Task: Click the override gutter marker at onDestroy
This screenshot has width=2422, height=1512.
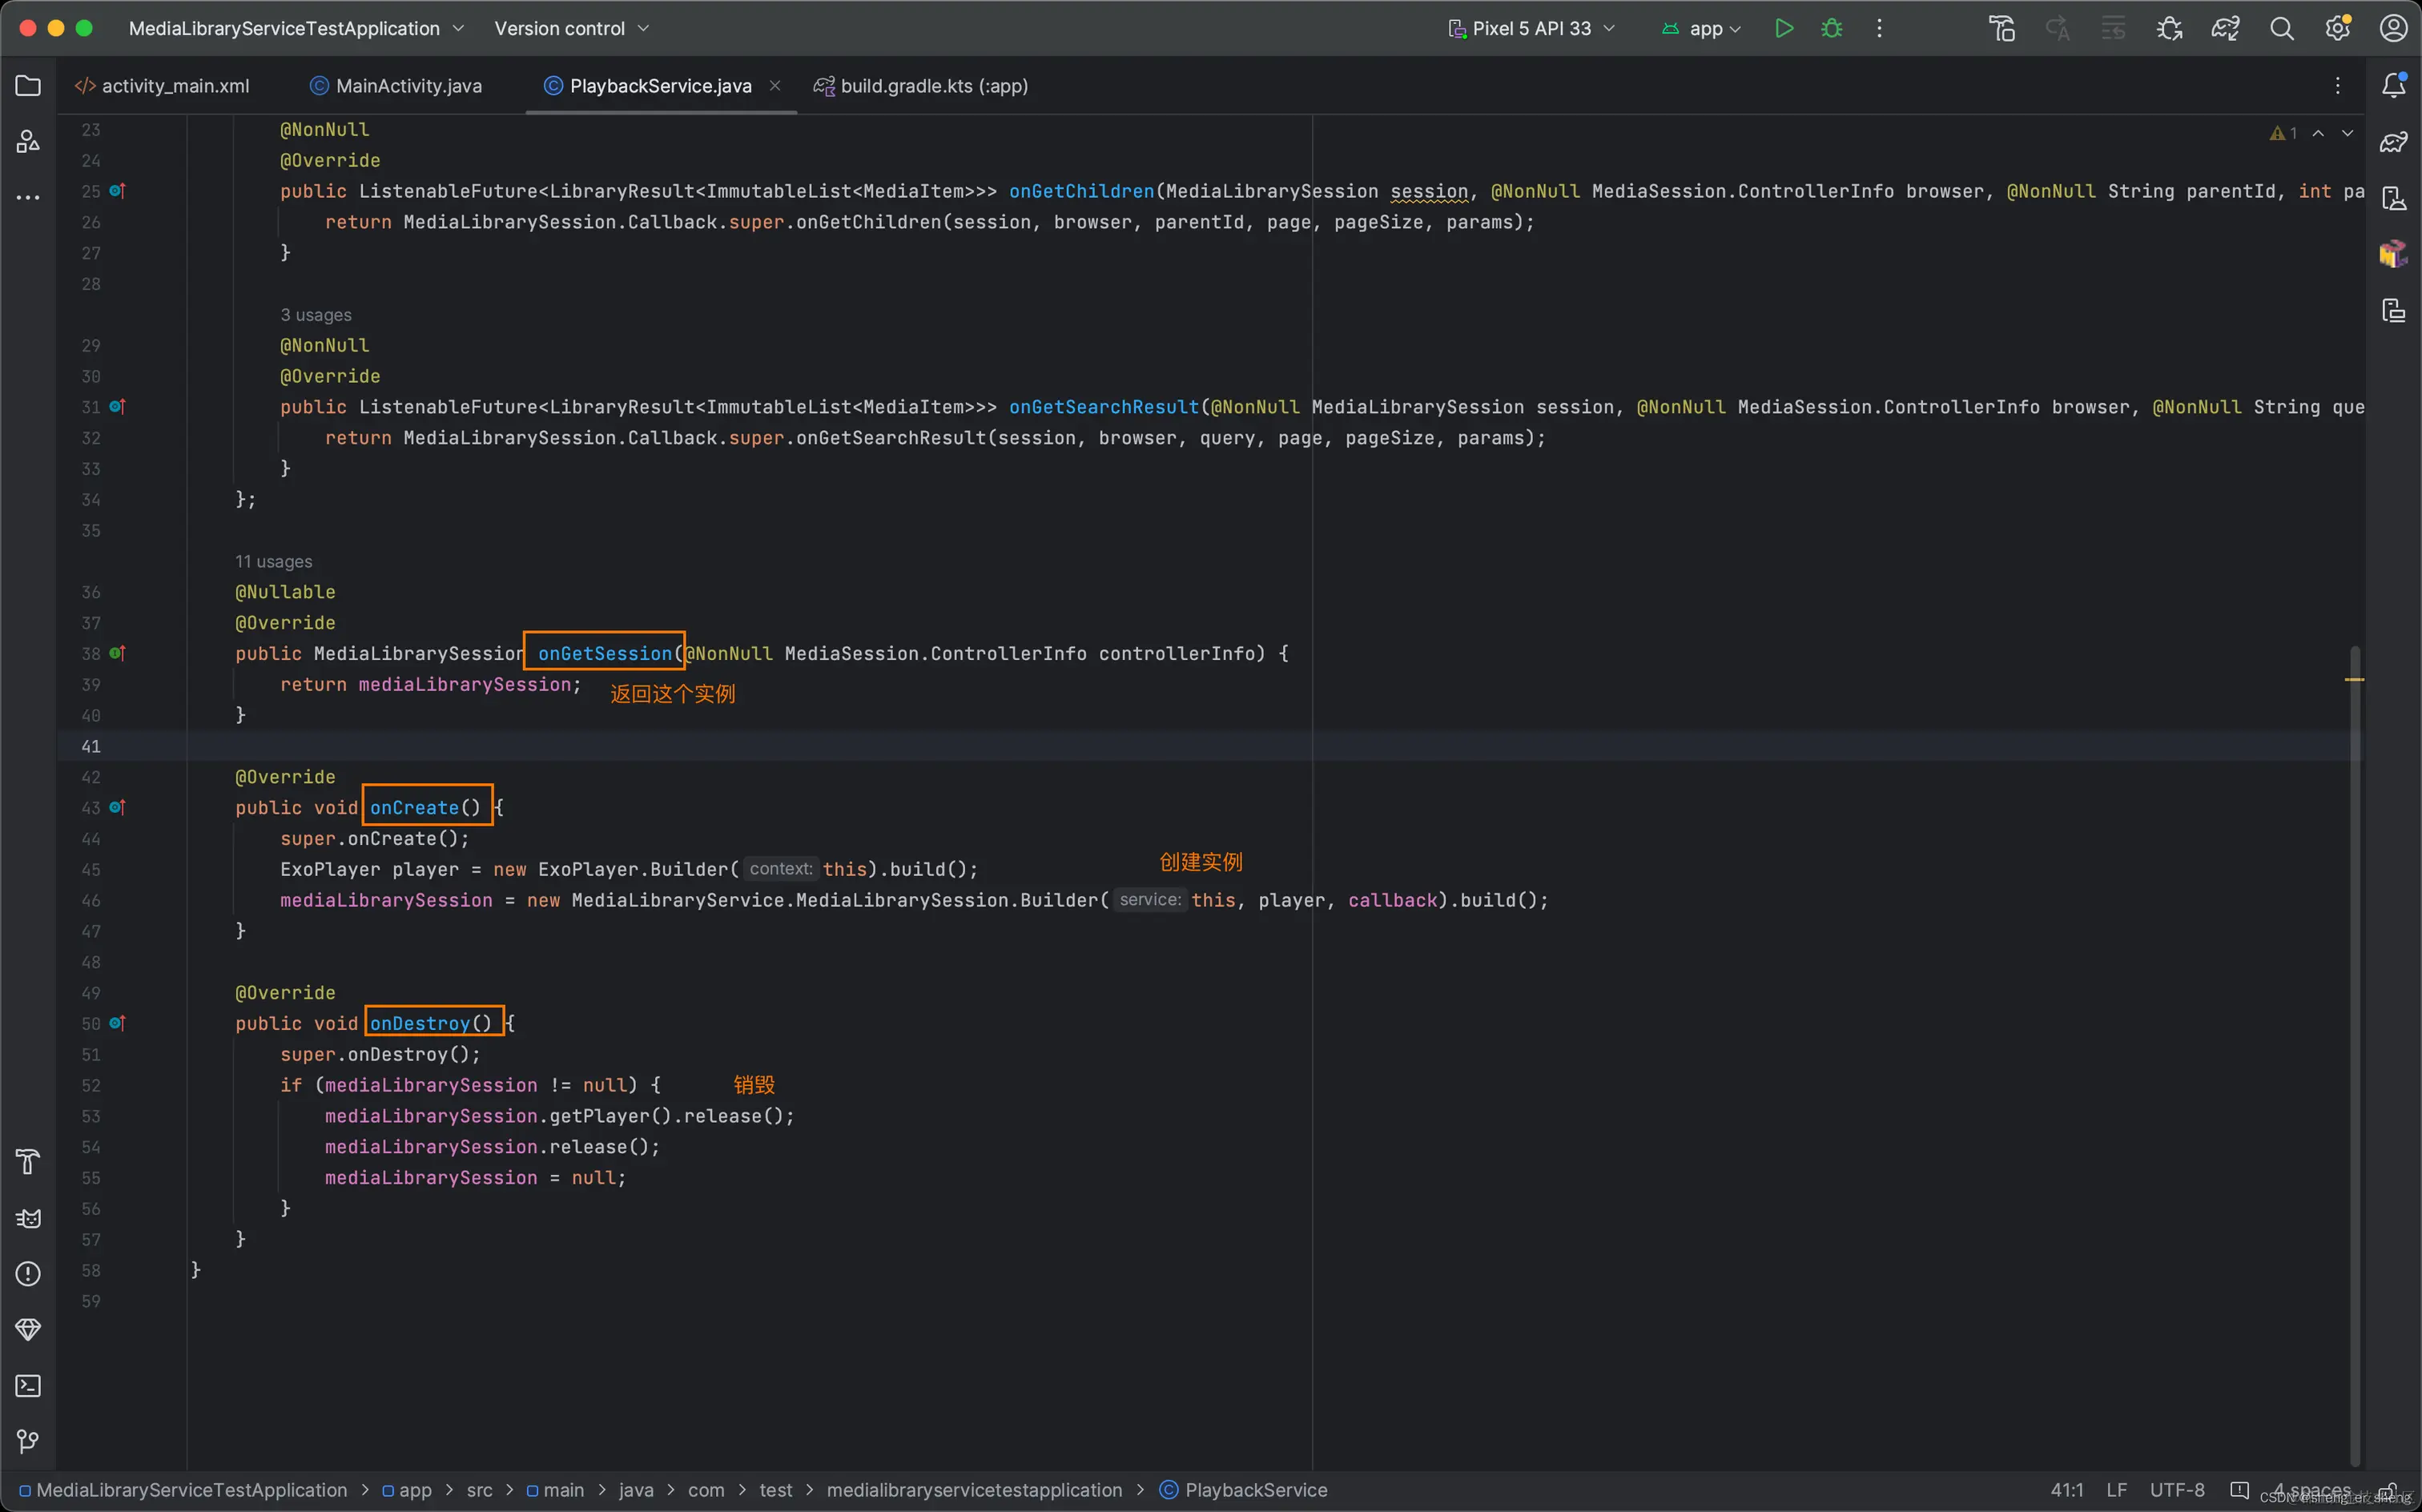Action: point(117,1023)
